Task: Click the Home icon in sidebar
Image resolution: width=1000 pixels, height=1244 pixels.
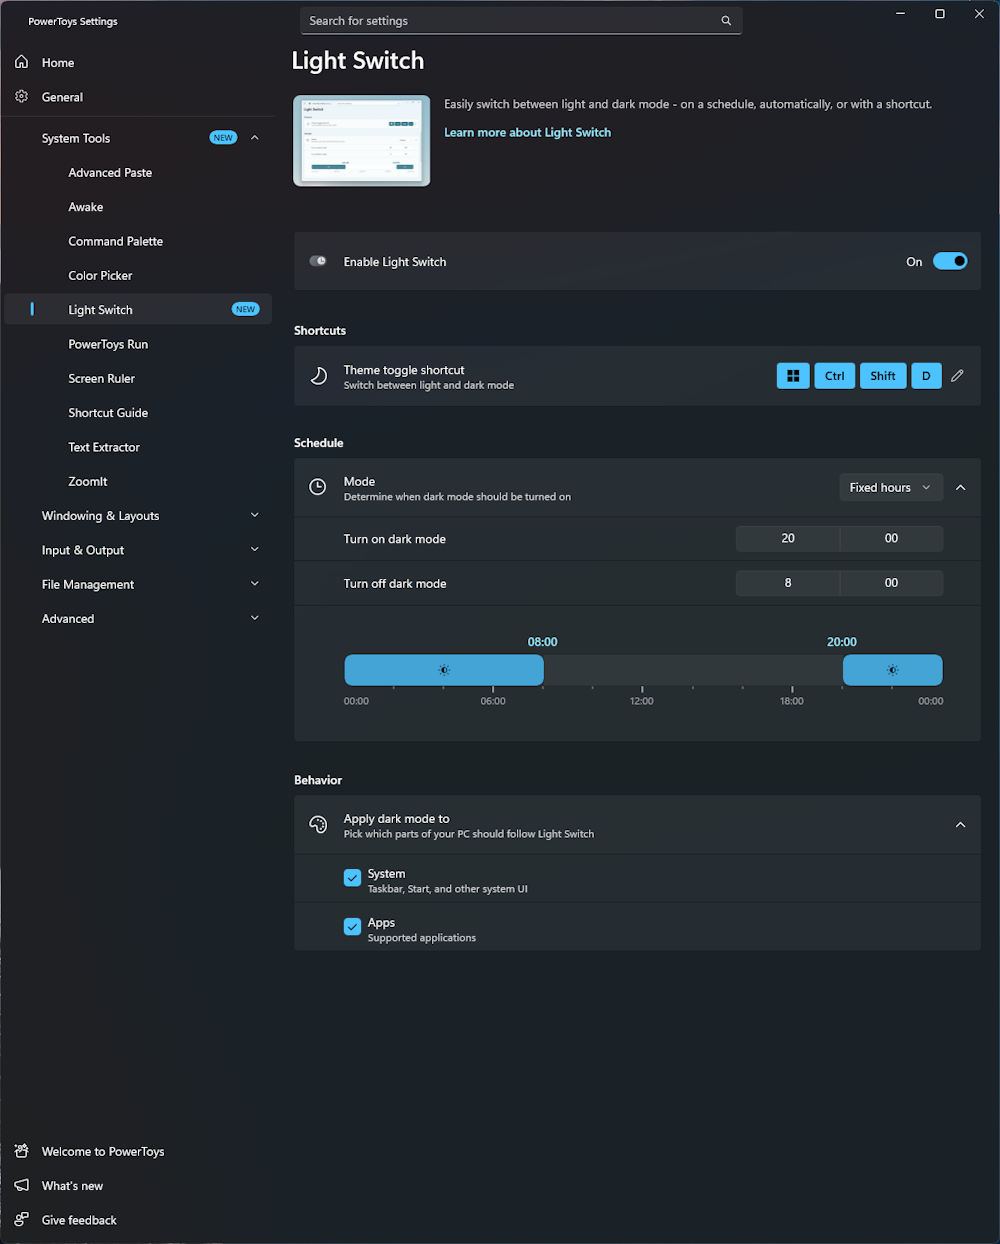Action: click(22, 62)
